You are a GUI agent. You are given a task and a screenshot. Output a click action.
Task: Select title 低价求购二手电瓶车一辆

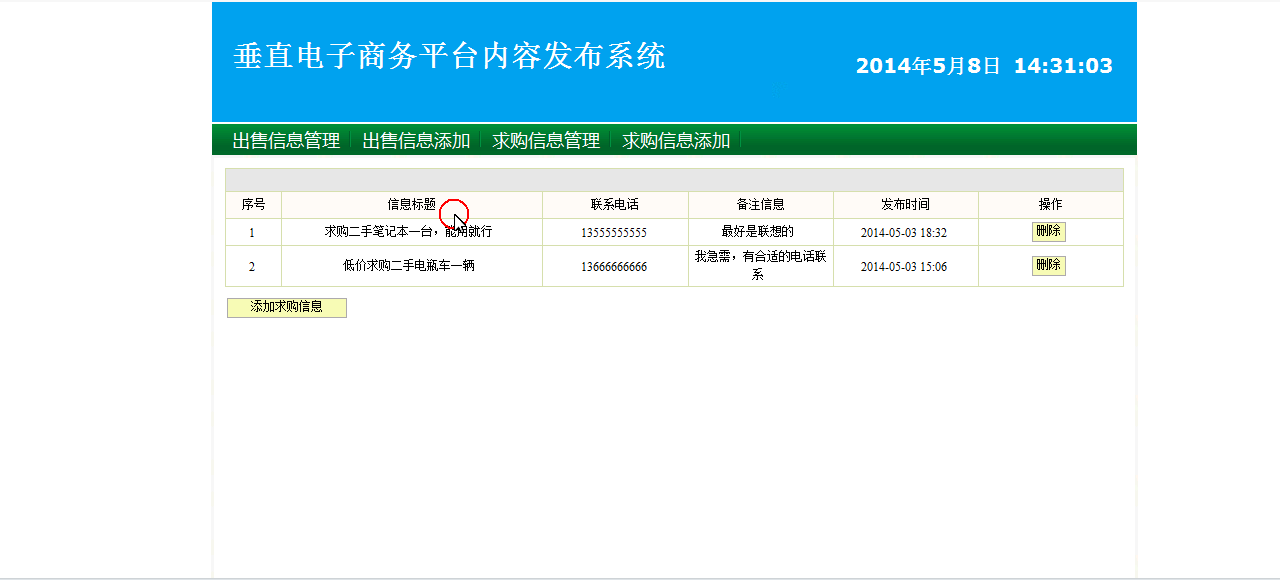coord(409,266)
